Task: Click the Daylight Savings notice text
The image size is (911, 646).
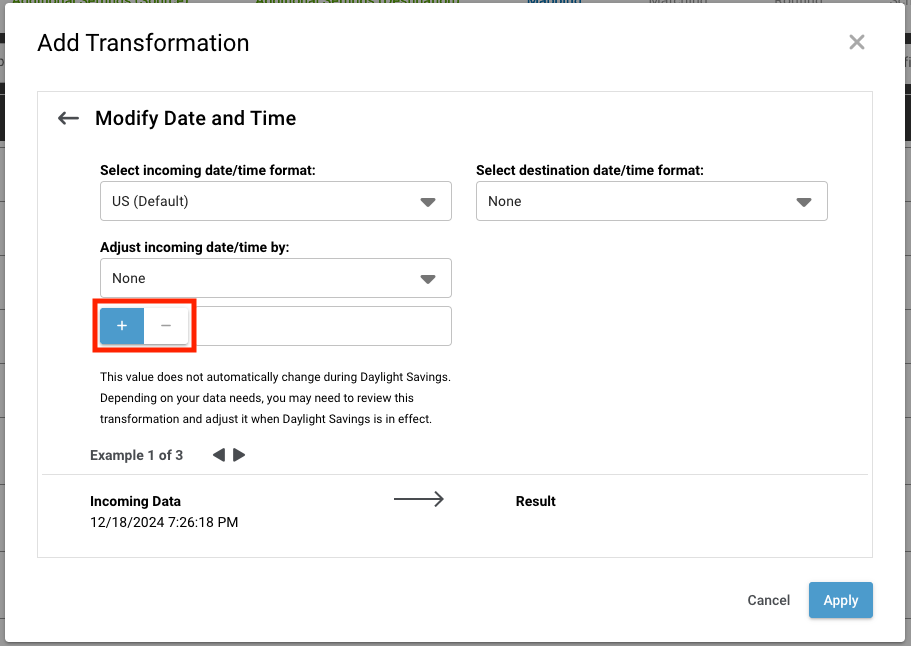Action: tap(275, 398)
